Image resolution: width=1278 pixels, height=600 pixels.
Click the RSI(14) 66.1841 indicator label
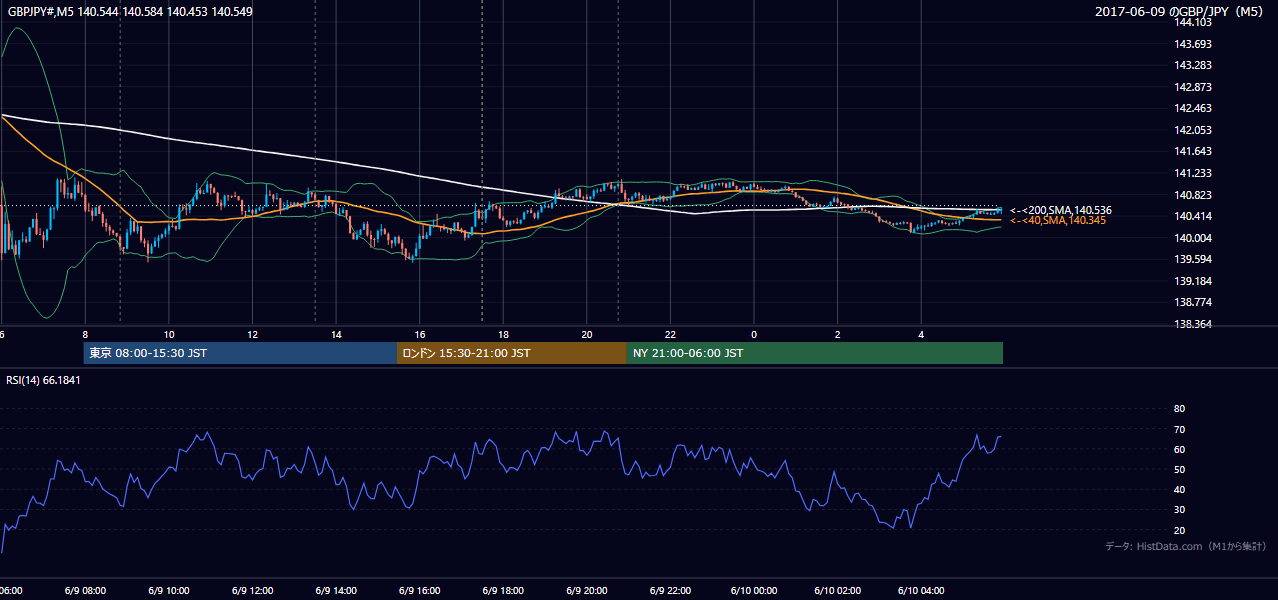44,380
